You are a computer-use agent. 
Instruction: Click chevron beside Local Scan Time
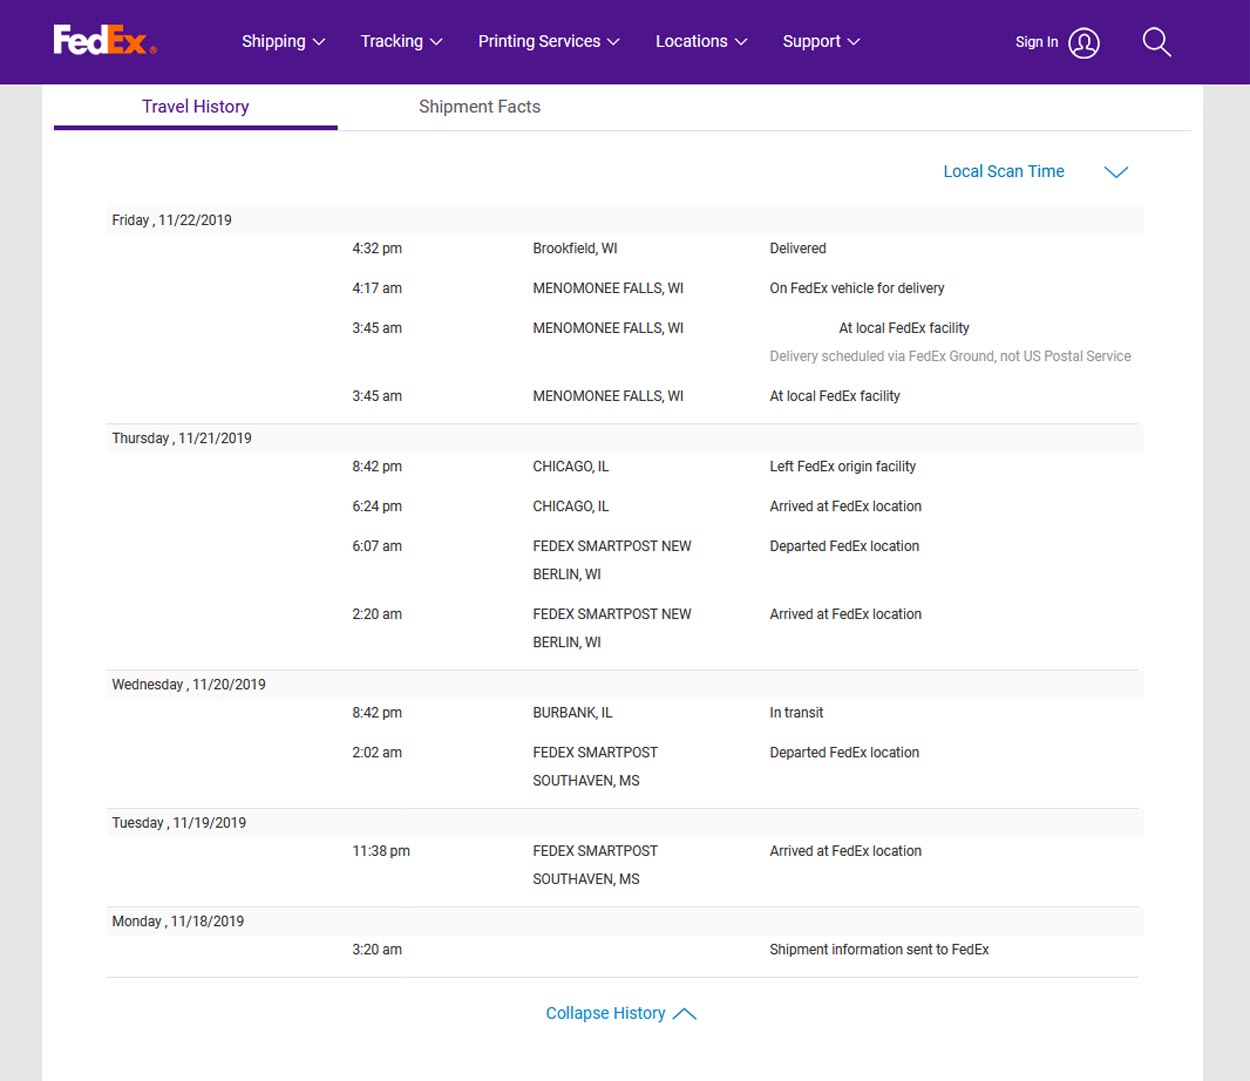tap(1116, 172)
